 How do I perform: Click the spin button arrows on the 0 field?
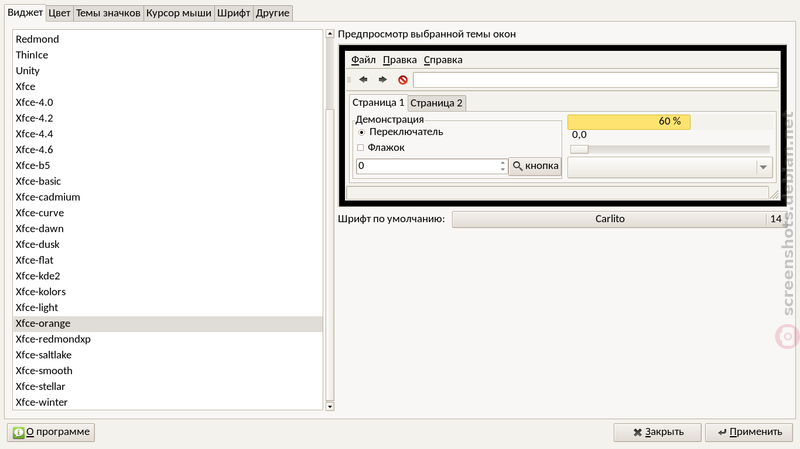click(x=503, y=166)
